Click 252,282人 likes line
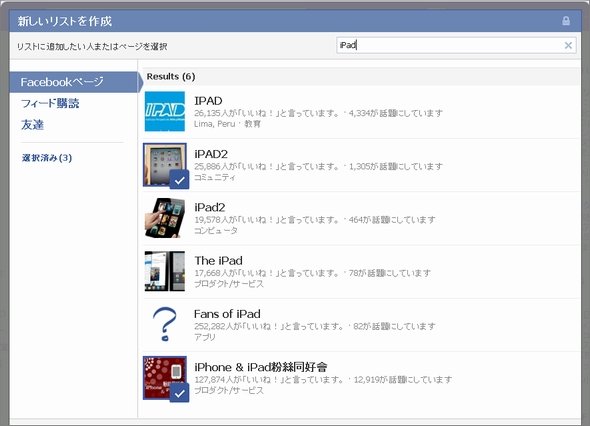The width and height of the screenshot is (590, 426). point(315,326)
